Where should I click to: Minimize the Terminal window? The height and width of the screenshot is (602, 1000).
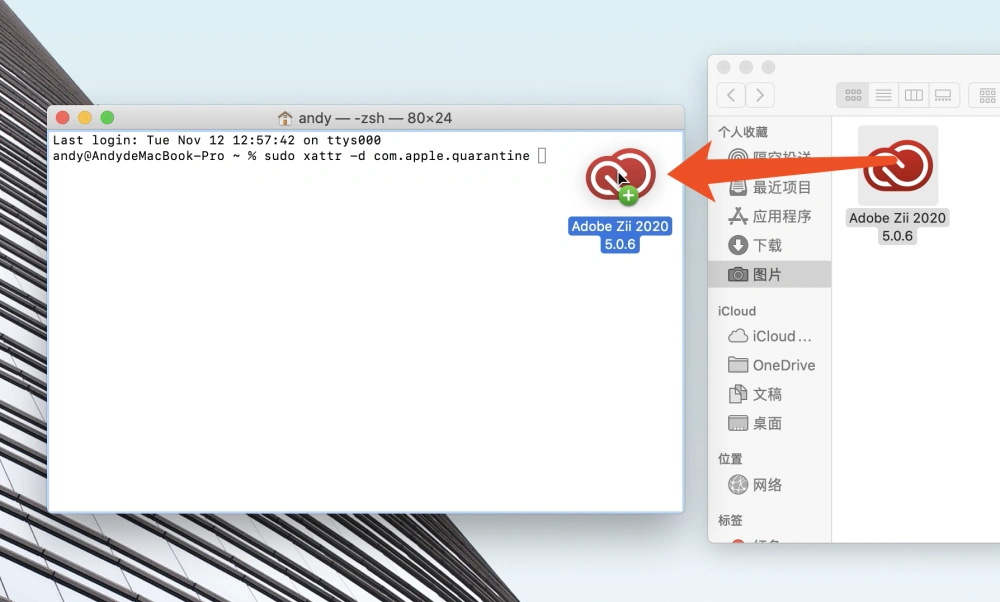point(85,117)
